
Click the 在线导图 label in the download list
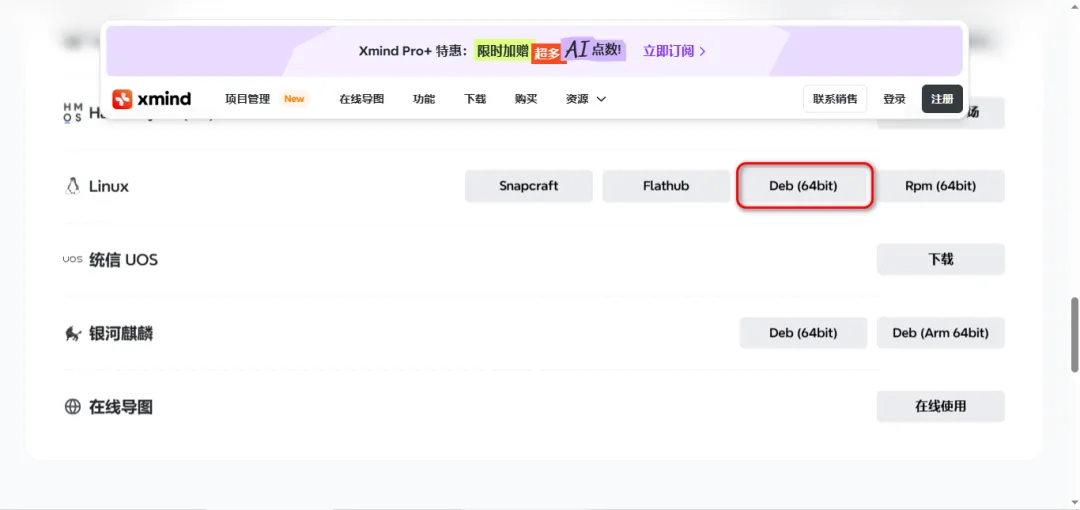(121, 407)
